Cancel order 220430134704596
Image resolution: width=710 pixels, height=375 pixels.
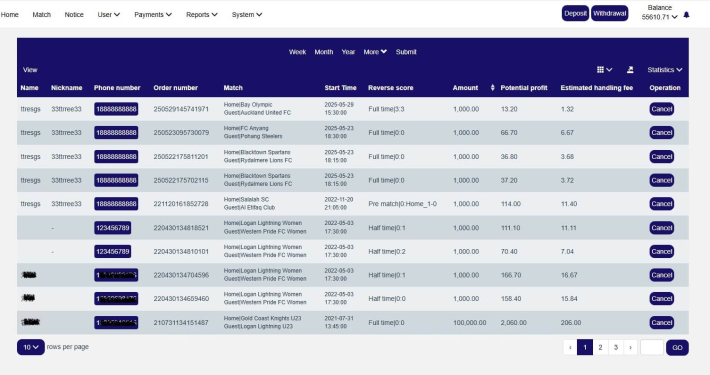(x=662, y=275)
